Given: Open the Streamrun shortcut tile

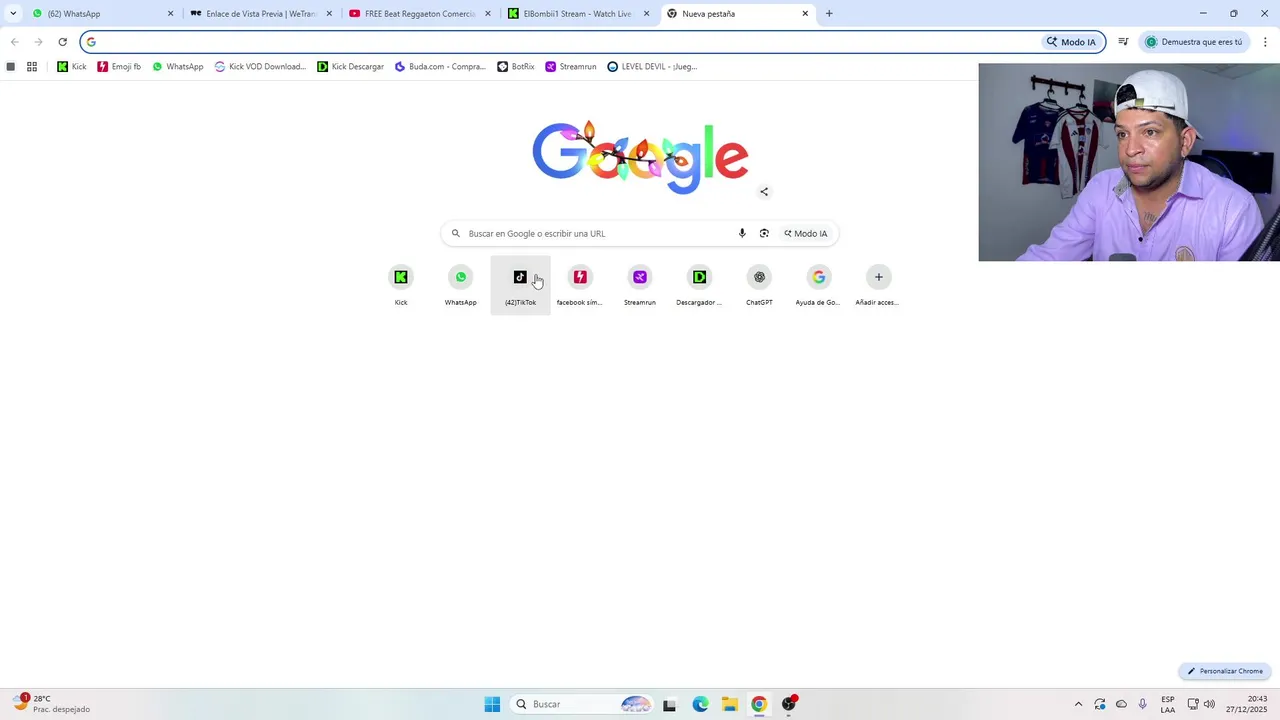Looking at the screenshot, I should (x=640, y=285).
